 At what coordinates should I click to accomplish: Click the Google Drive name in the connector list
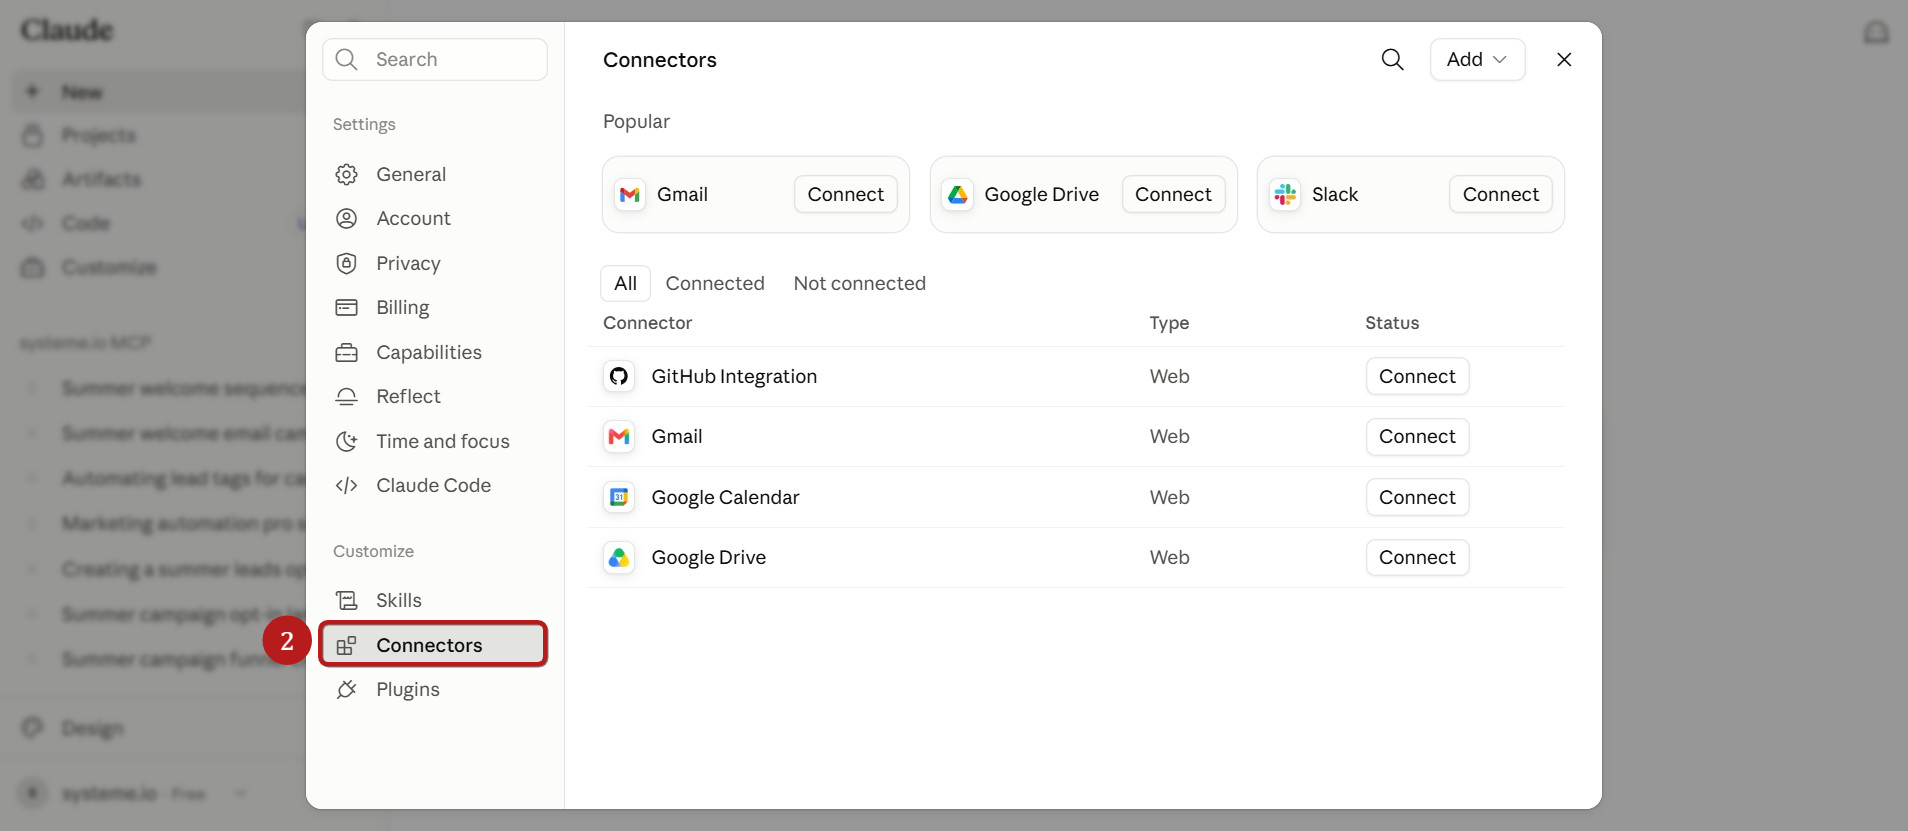click(709, 557)
